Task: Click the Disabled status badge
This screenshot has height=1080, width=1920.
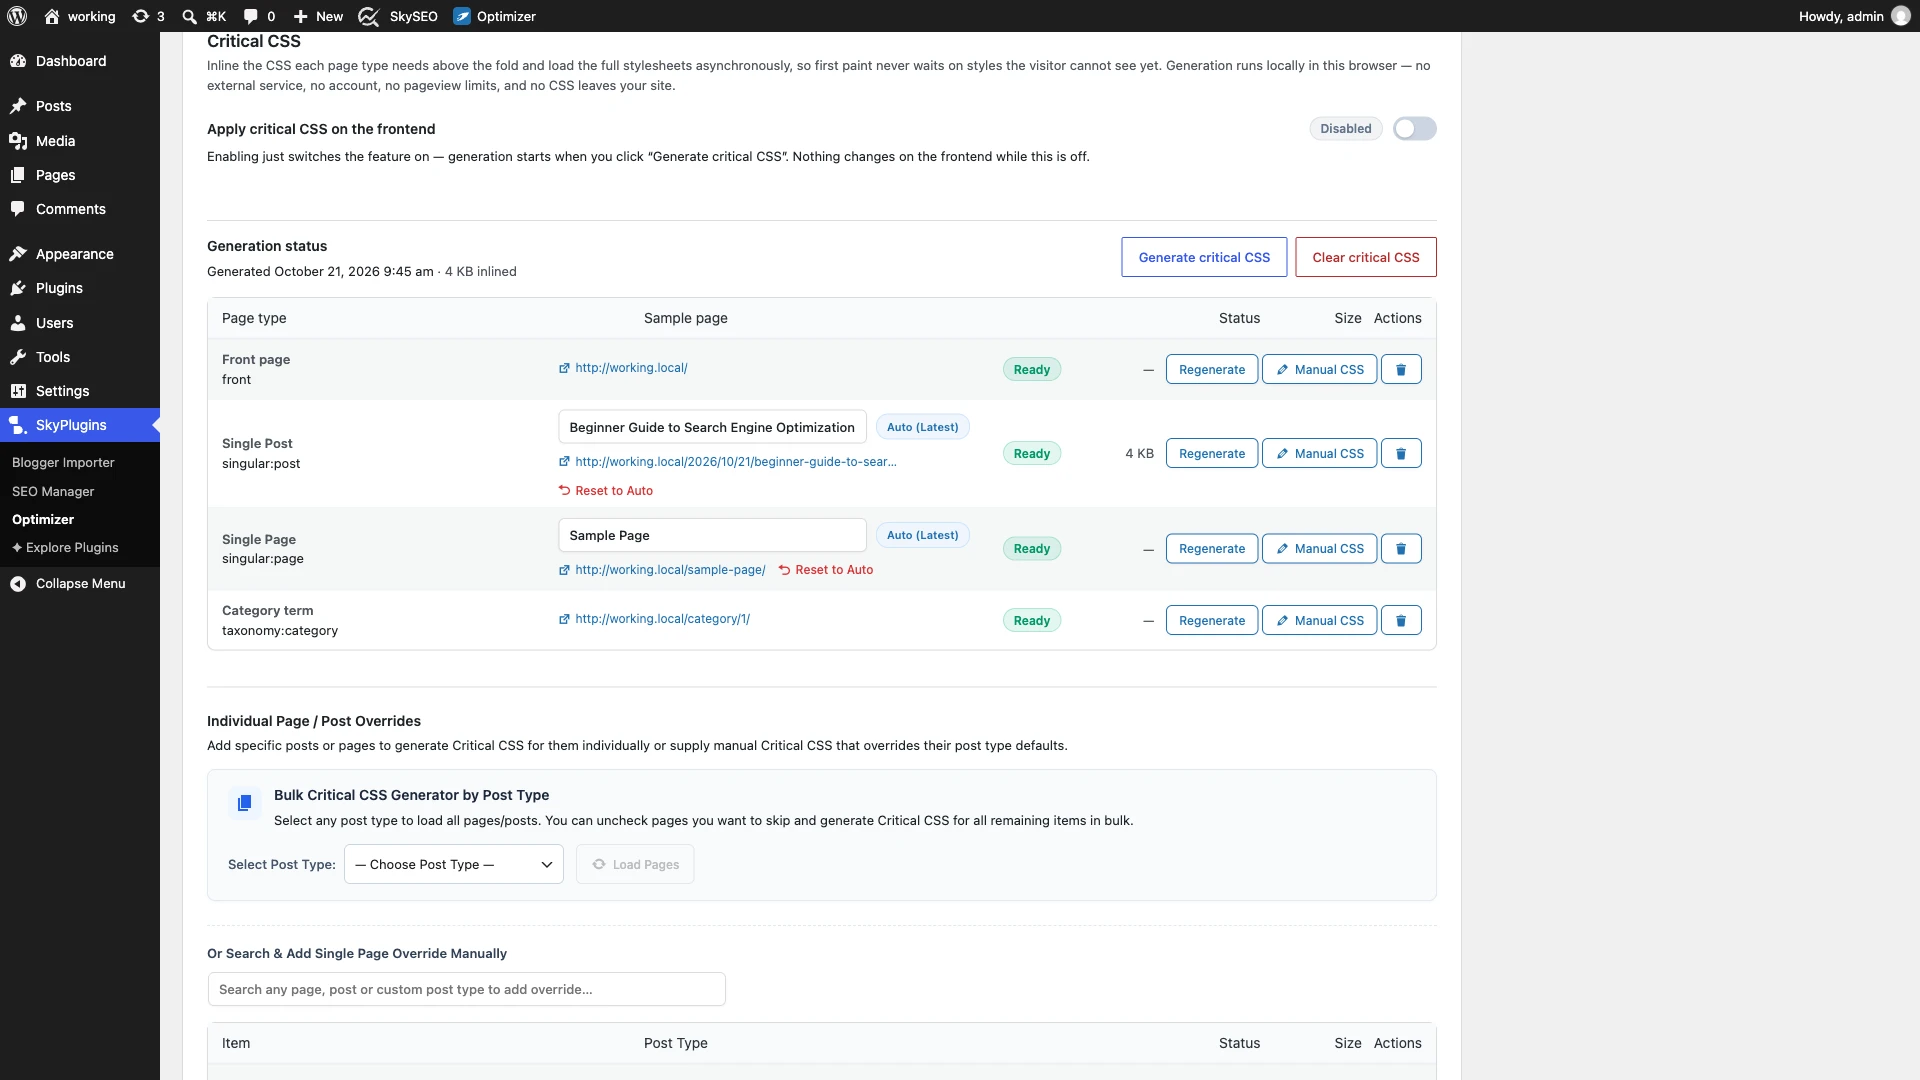Action: click(x=1346, y=129)
